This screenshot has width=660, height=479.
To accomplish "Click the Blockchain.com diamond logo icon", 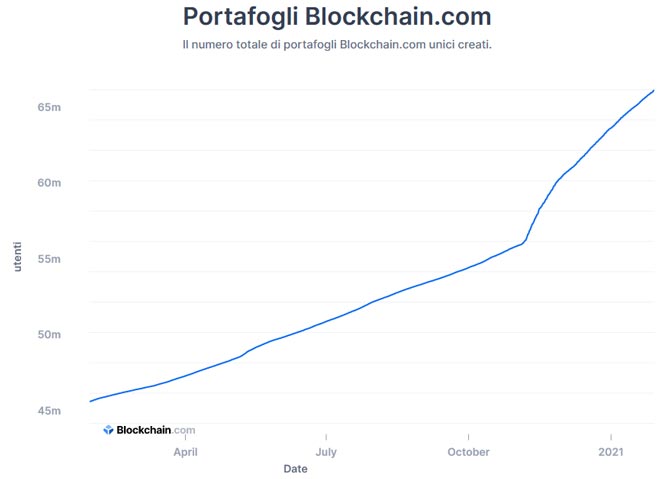I will (108, 430).
